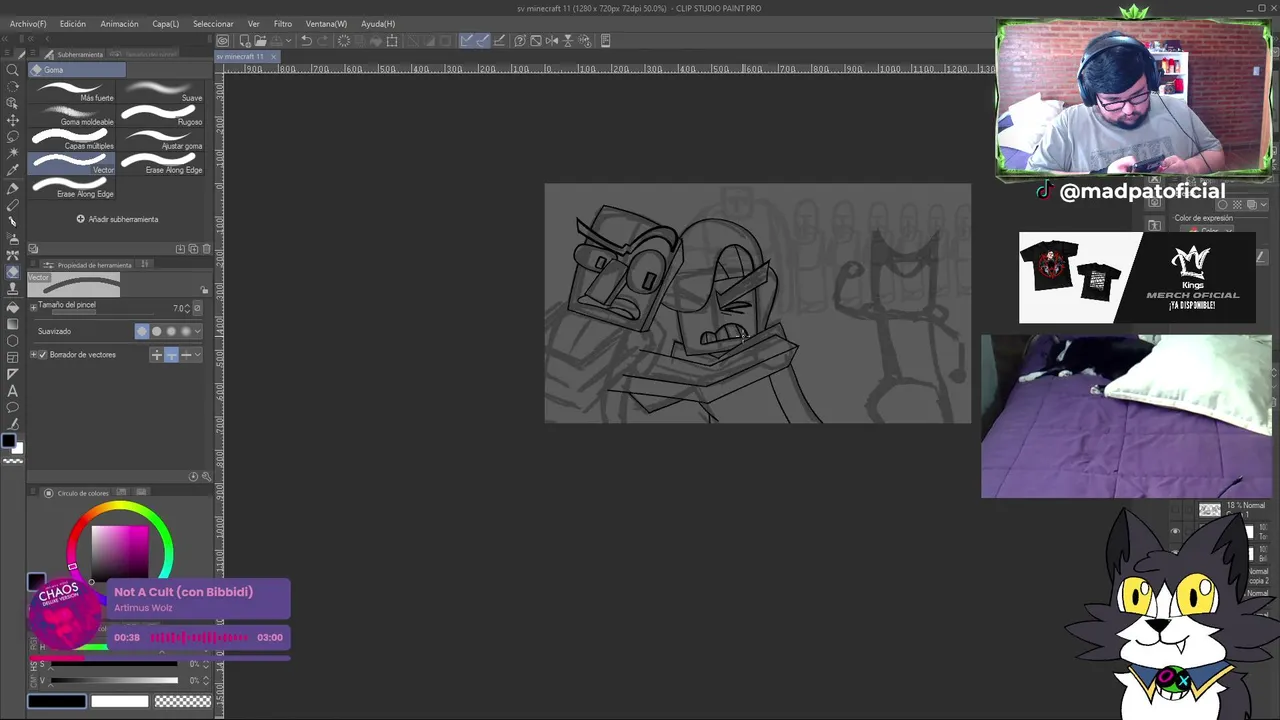The width and height of the screenshot is (1280, 720).
Task: Click the Undo arrow icon
Action: click(306, 41)
